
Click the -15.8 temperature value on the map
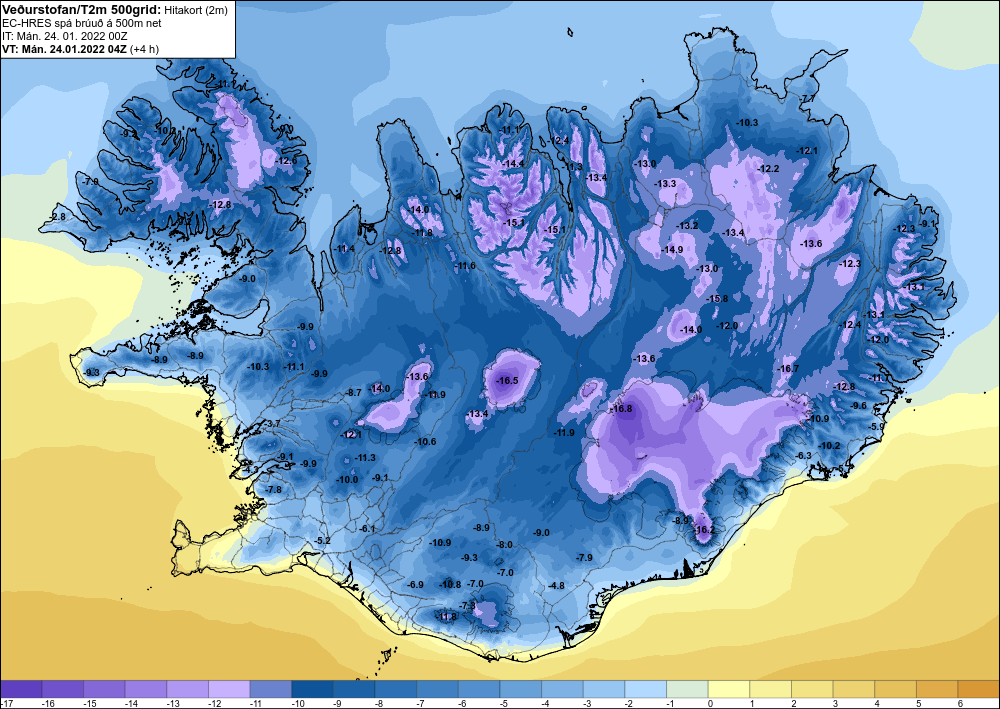click(717, 298)
